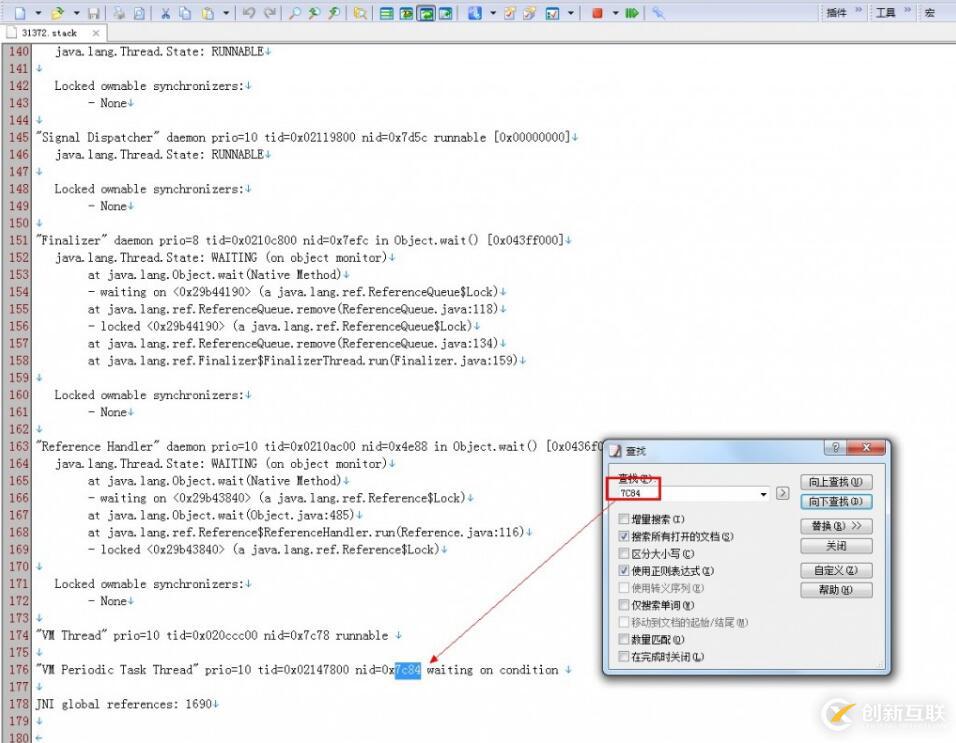Screen dimensions: 956x743
Task: Open the 宏 toolbar label
Action: (x=930, y=13)
